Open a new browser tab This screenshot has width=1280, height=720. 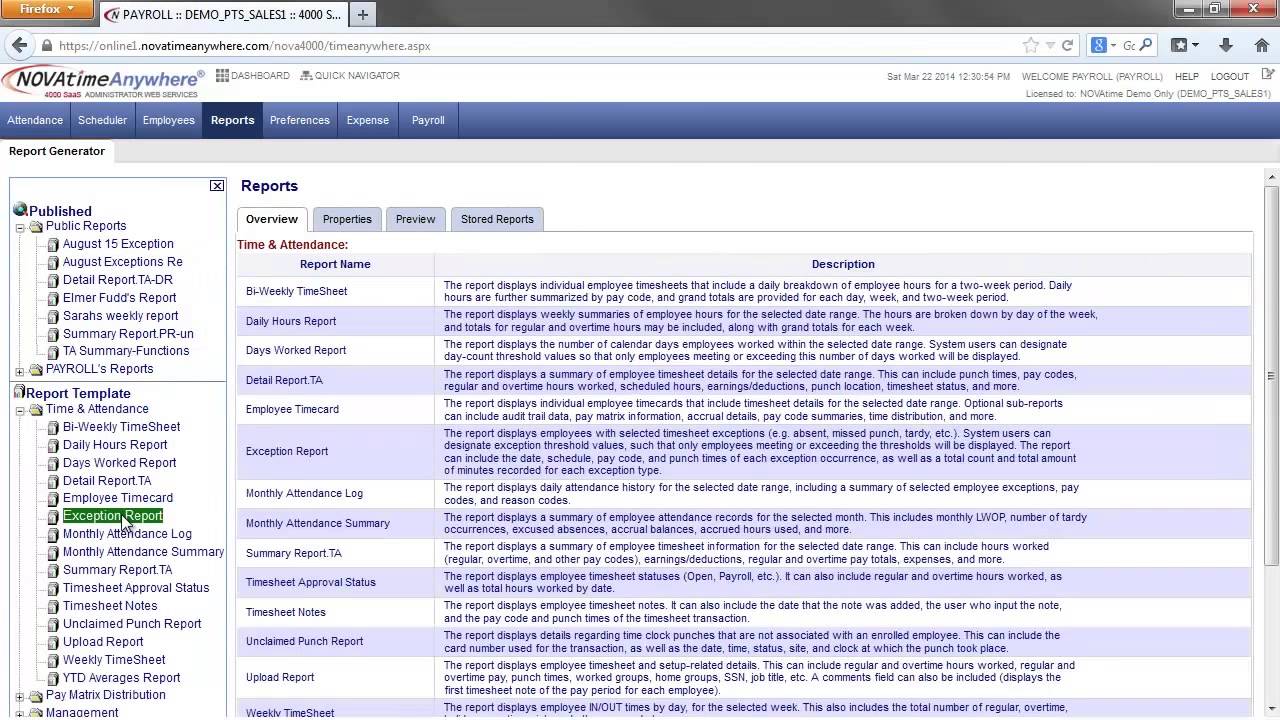tap(362, 14)
